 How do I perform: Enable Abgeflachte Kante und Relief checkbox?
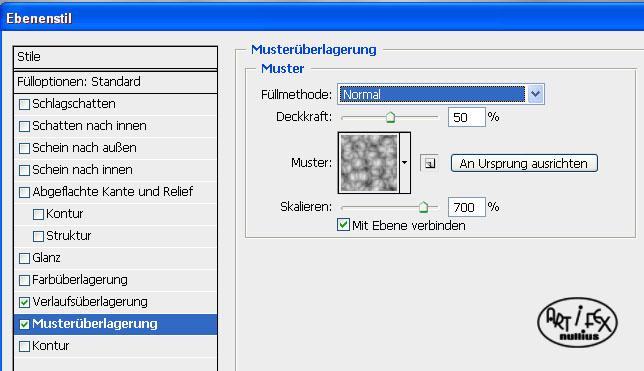[24, 192]
